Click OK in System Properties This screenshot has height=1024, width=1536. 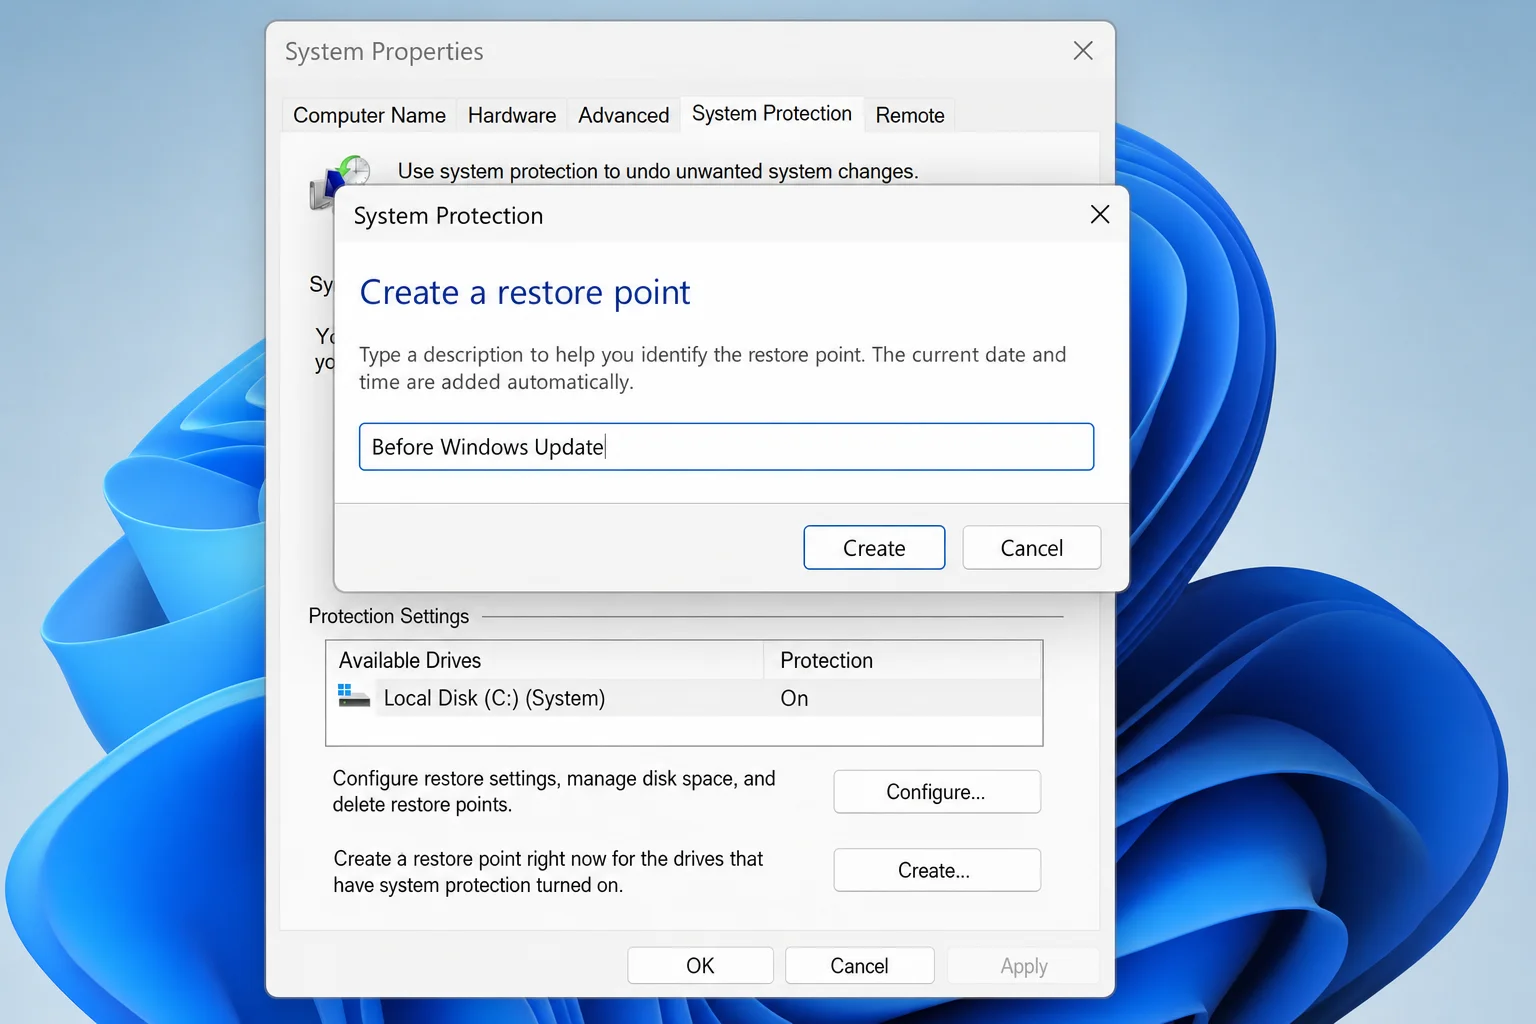click(700, 966)
